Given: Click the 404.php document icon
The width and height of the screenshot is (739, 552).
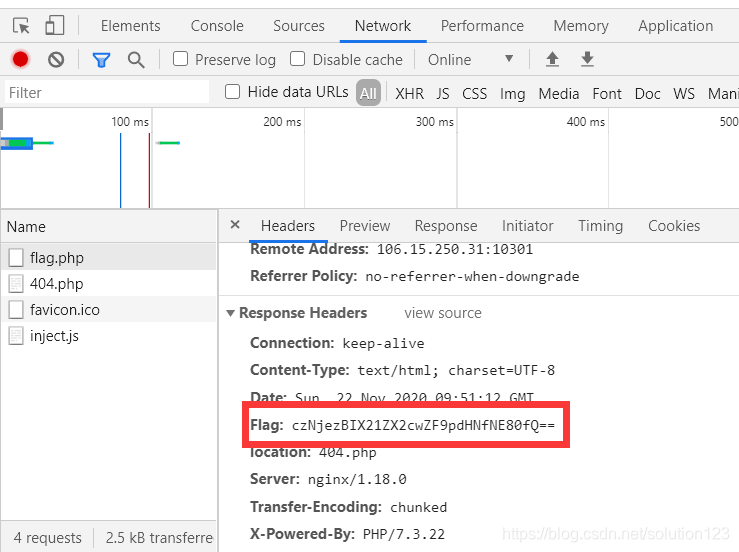Looking at the screenshot, I should pyautogui.click(x=16, y=284).
